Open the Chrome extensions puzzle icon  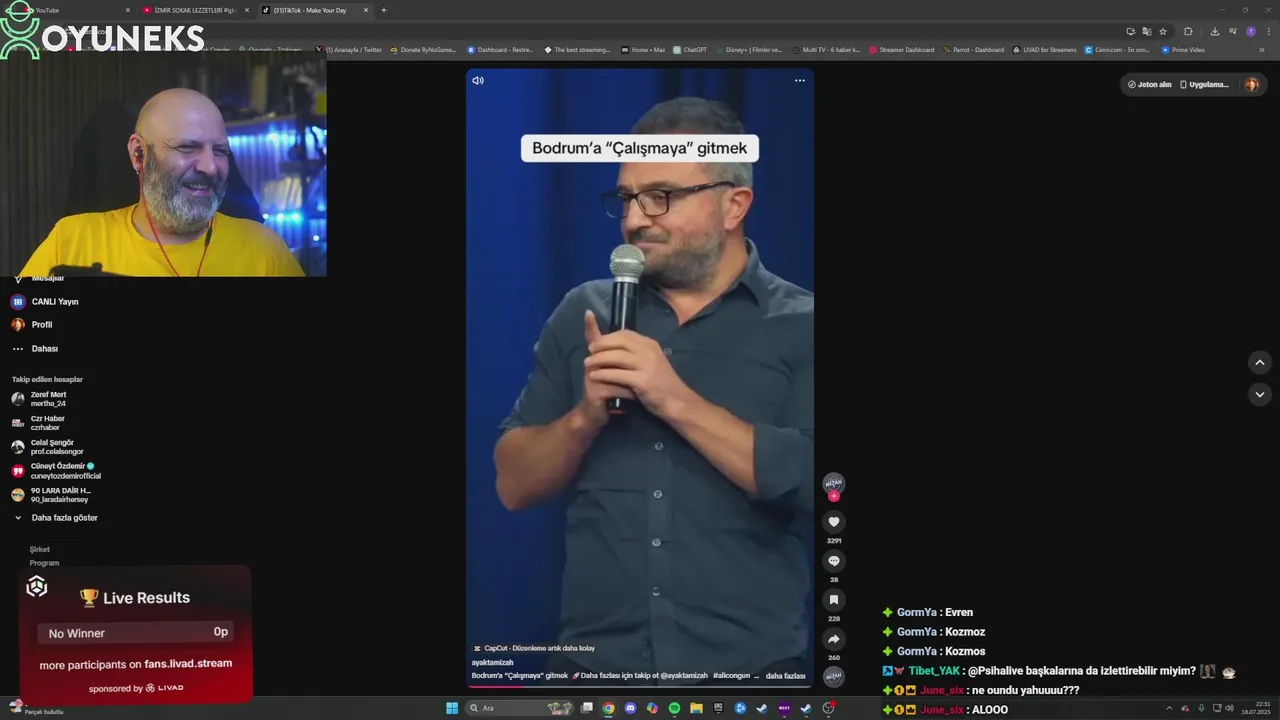(x=1188, y=31)
